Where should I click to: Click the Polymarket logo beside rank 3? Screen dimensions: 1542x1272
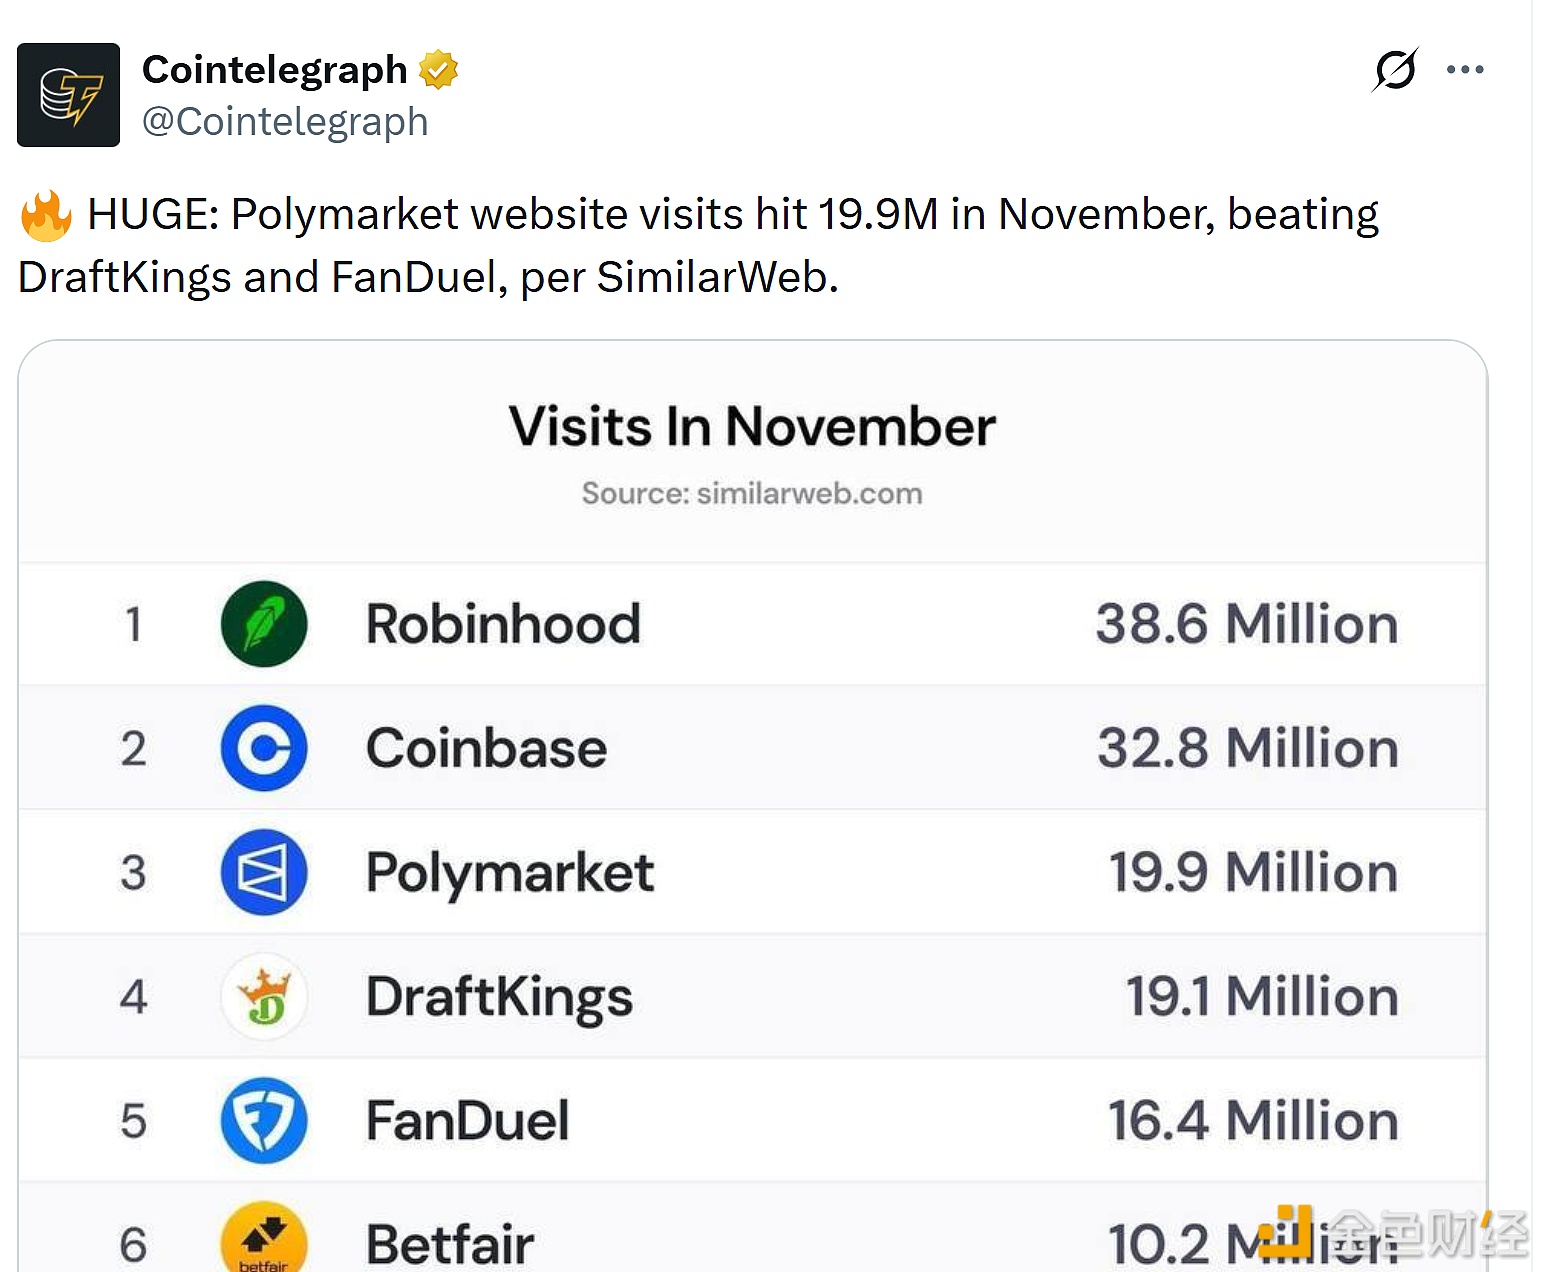[x=263, y=871]
